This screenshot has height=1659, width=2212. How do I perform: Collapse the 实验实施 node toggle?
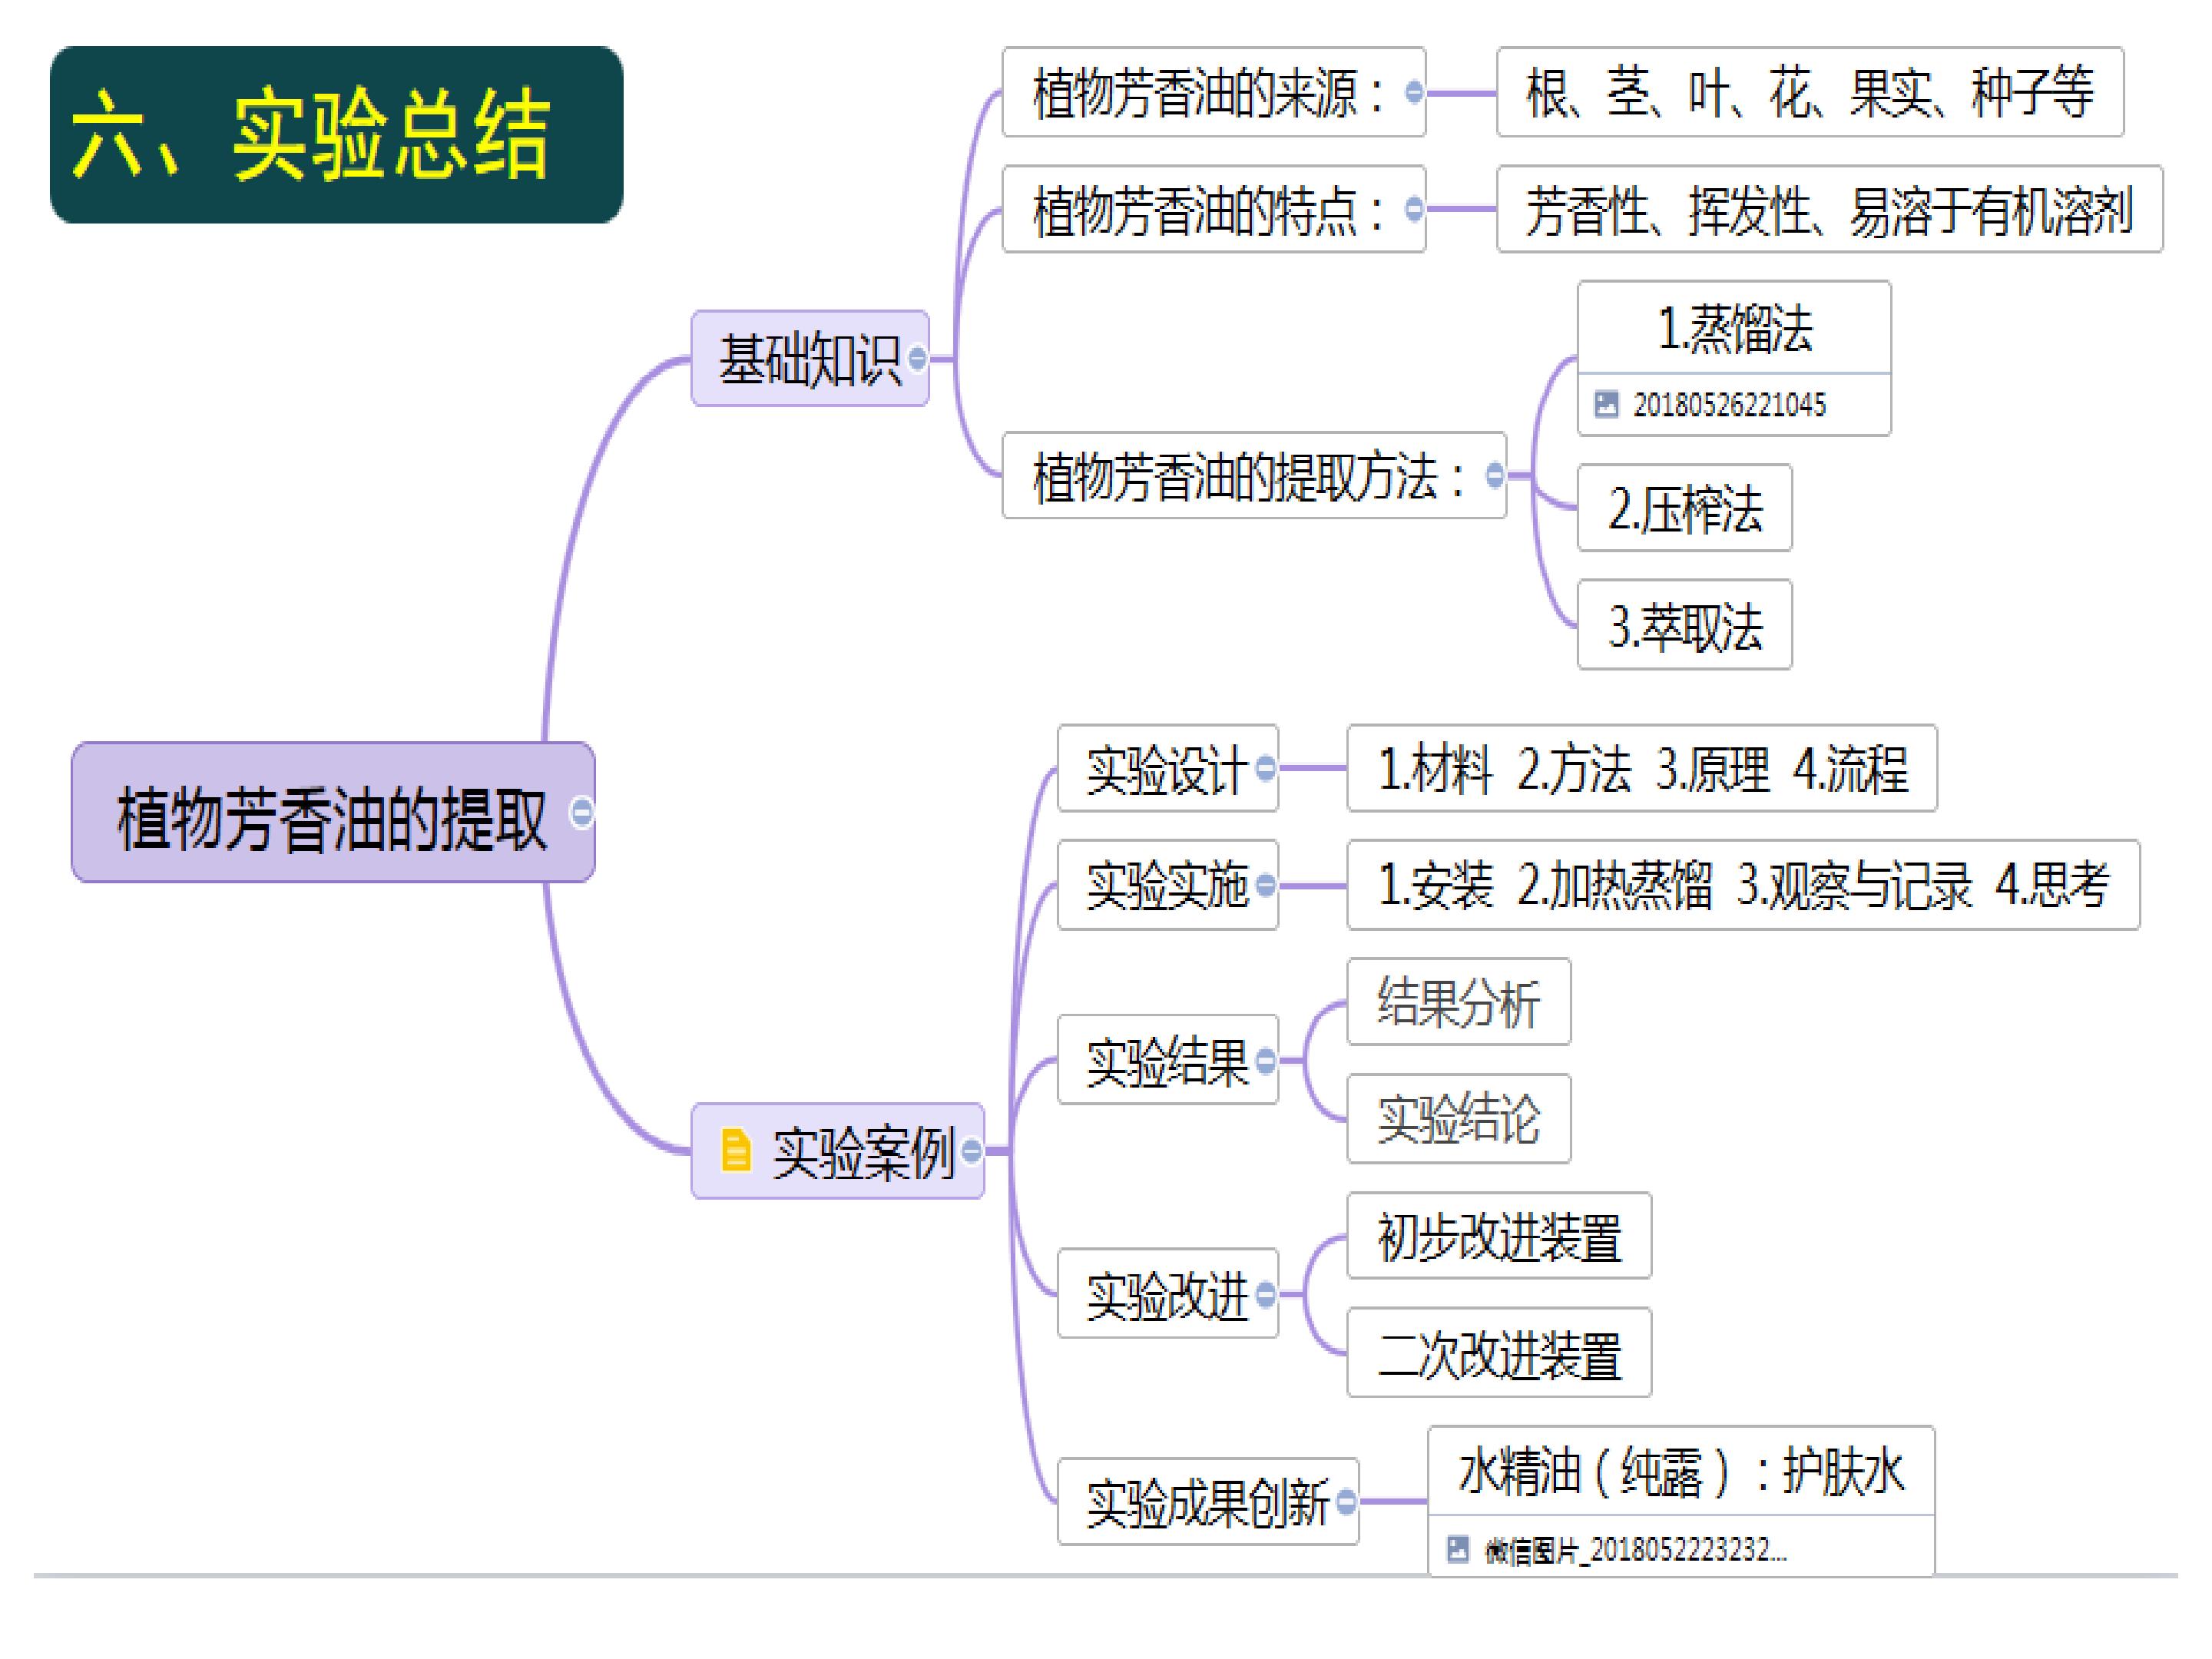point(1266,885)
